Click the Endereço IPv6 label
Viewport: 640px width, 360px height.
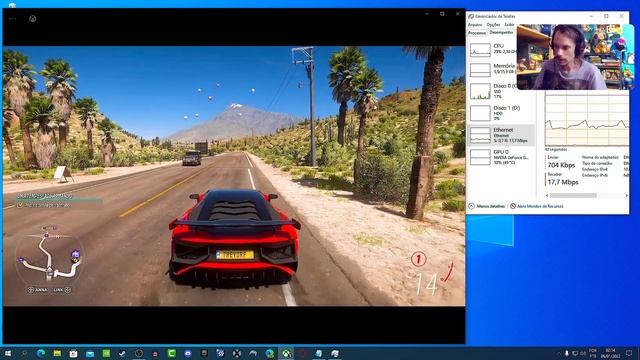click(595, 175)
